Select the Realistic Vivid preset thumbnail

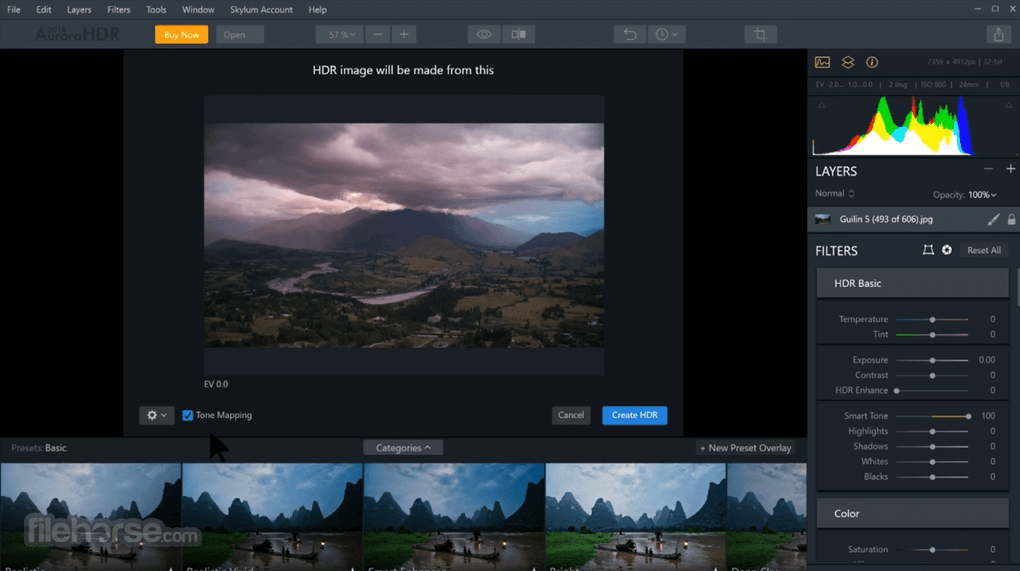(x=272, y=517)
